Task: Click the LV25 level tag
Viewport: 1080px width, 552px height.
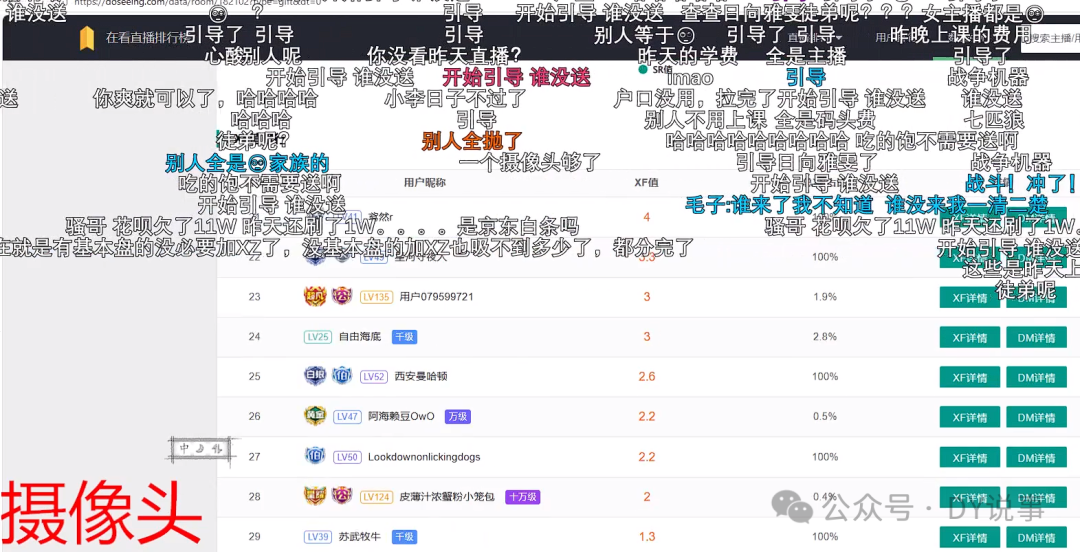Action: 318,337
